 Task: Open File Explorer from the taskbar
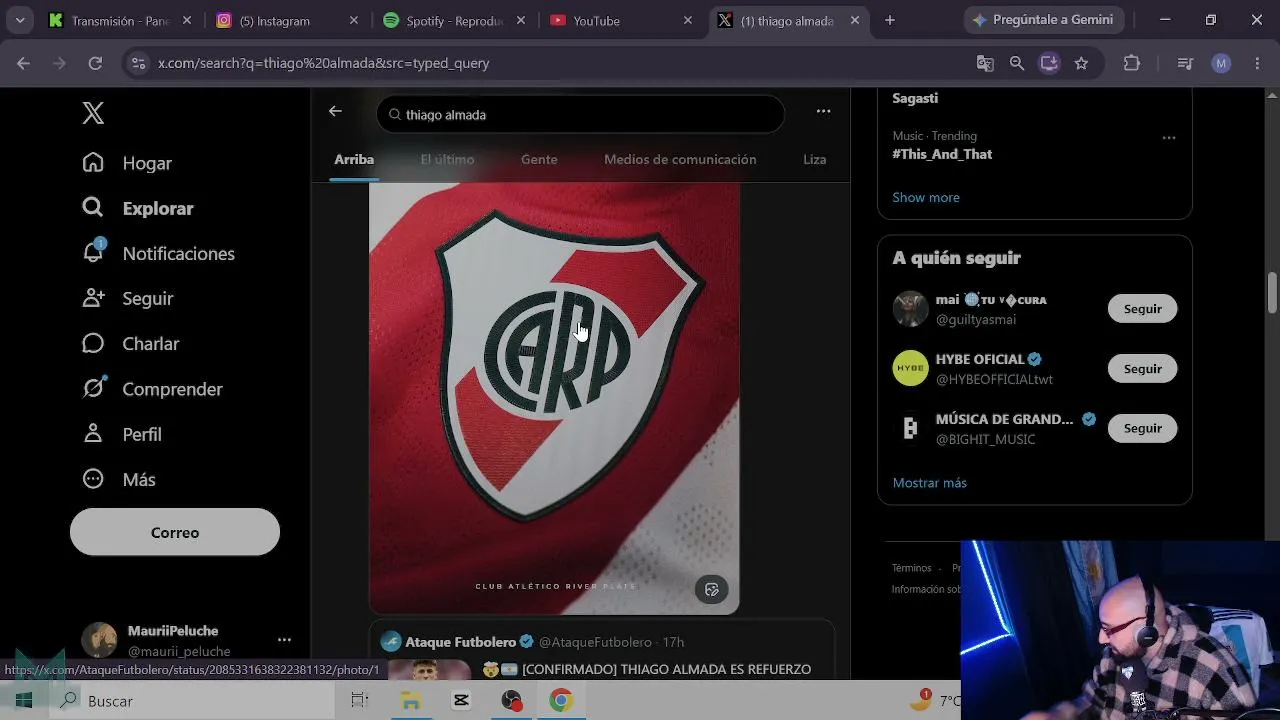click(411, 701)
